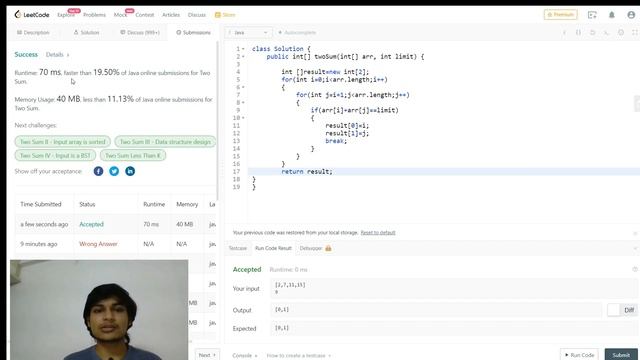Viewport: 640px width, 360px height.
Task: Toggle the Autocomplete option
Action: point(297,32)
